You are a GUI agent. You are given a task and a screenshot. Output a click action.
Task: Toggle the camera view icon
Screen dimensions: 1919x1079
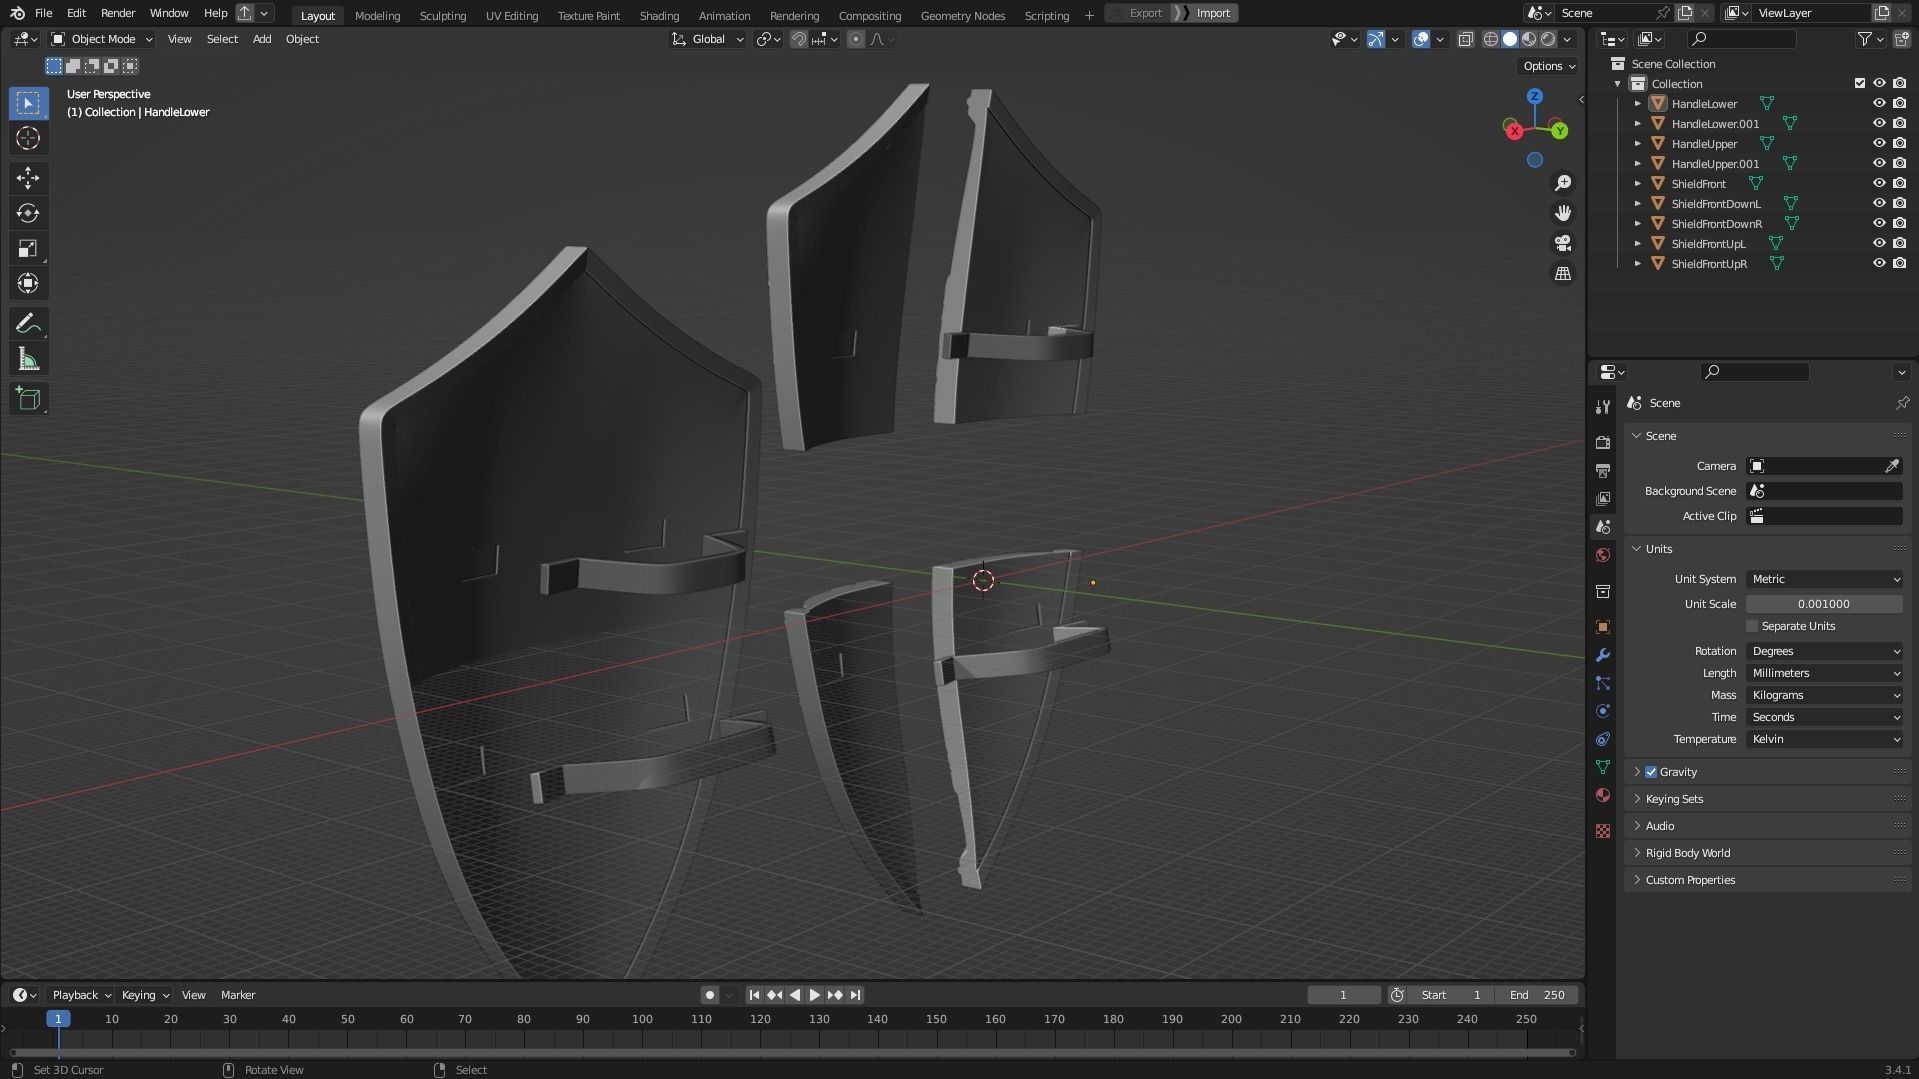(1562, 243)
